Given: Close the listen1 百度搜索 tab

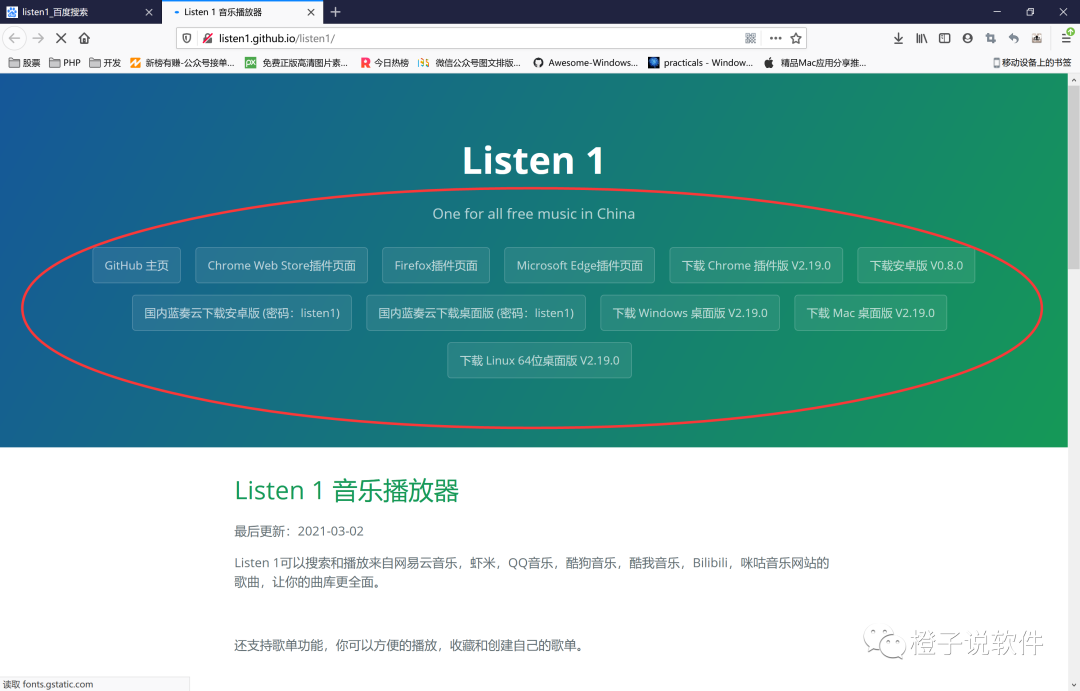Looking at the screenshot, I should 149,12.
